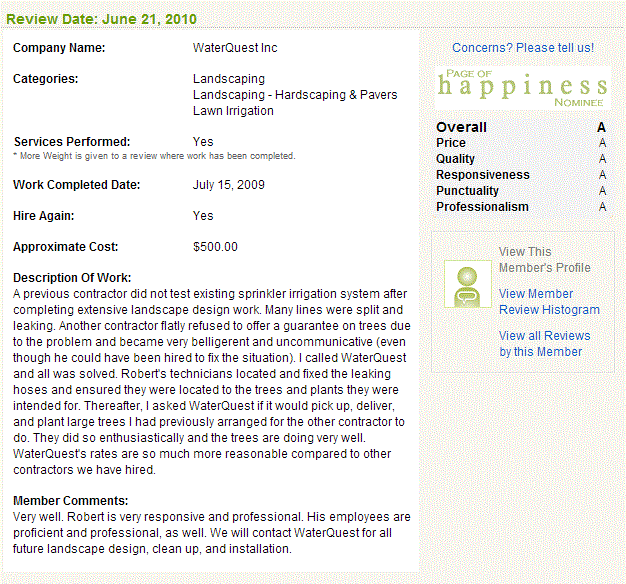Click the Responsiveness rating row
Viewport: 626px width, 584px height.
(521, 175)
